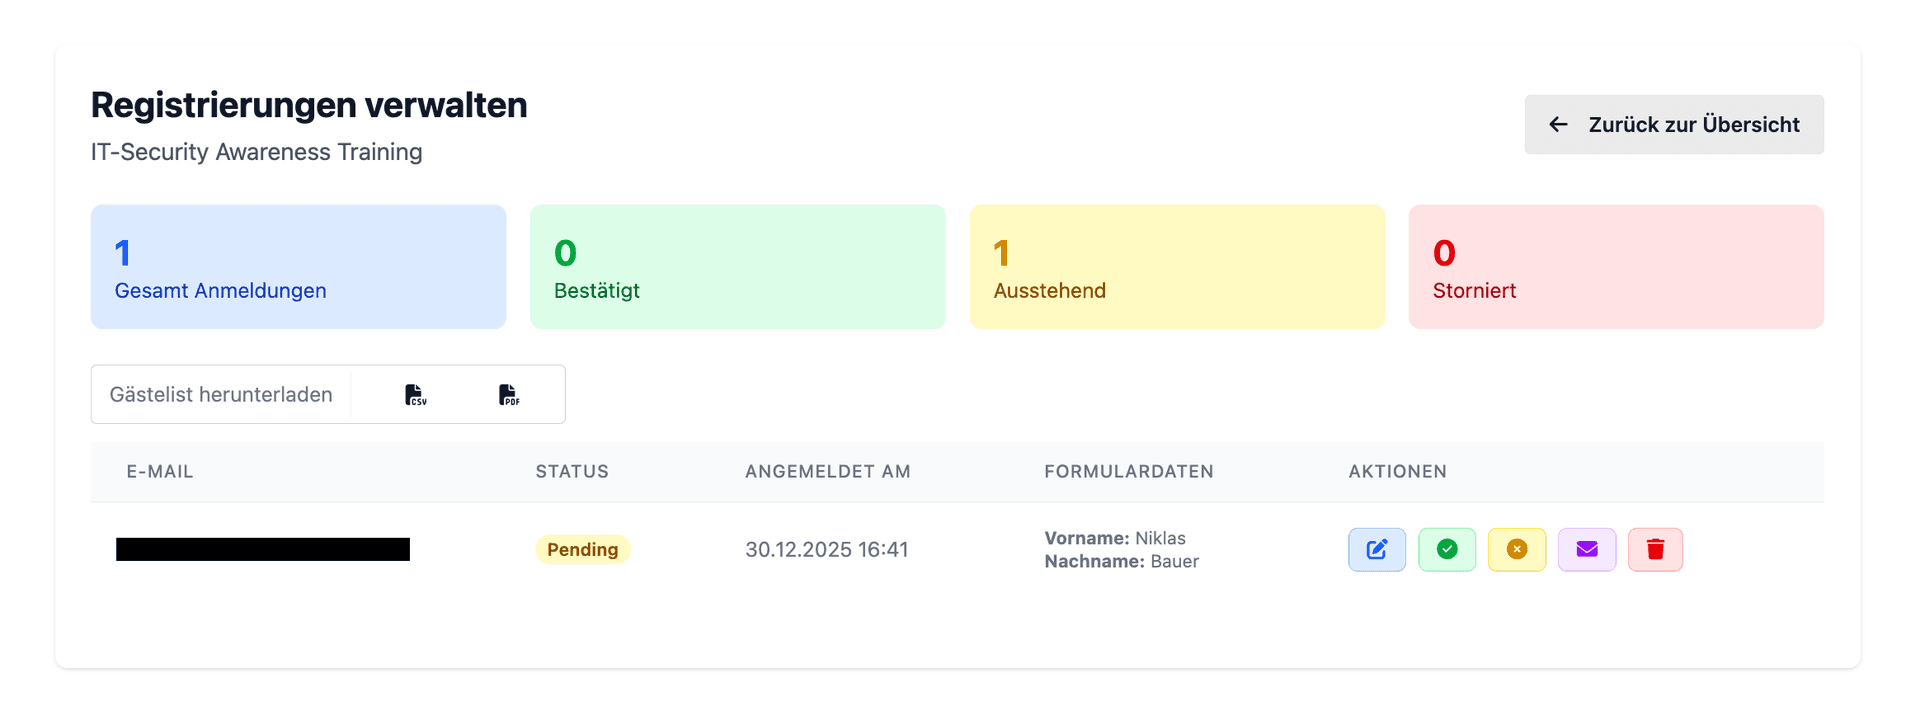This screenshot has width=1920, height=711.
Task: Click registration date 30.12.2025 16:41
Action: click(827, 550)
